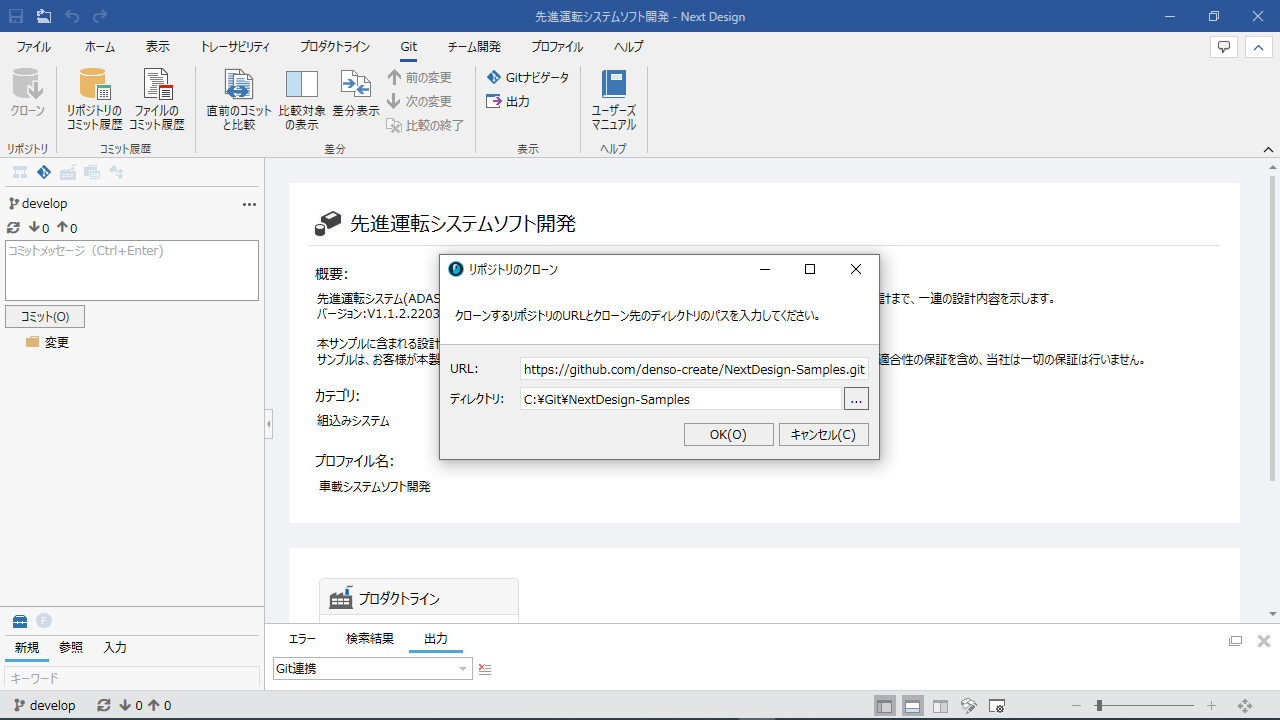Click the save-all icon in title bar
The height and width of the screenshot is (720, 1280).
click(x=44, y=16)
